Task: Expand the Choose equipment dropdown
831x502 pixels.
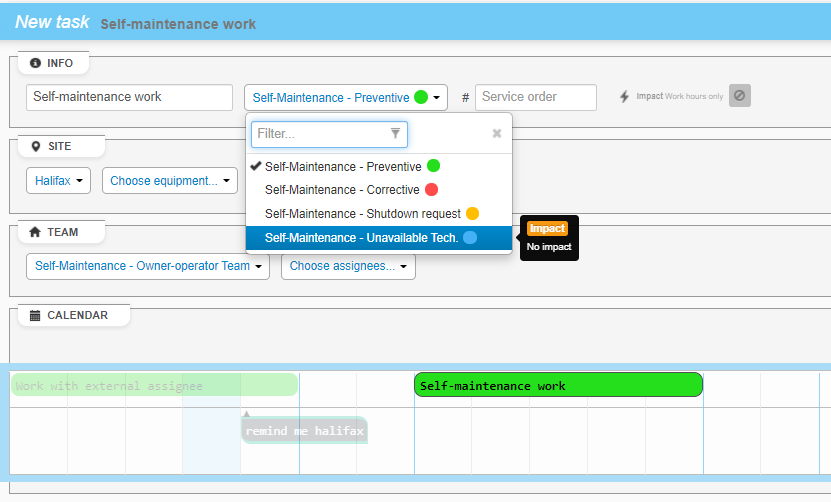Action: (169, 181)
